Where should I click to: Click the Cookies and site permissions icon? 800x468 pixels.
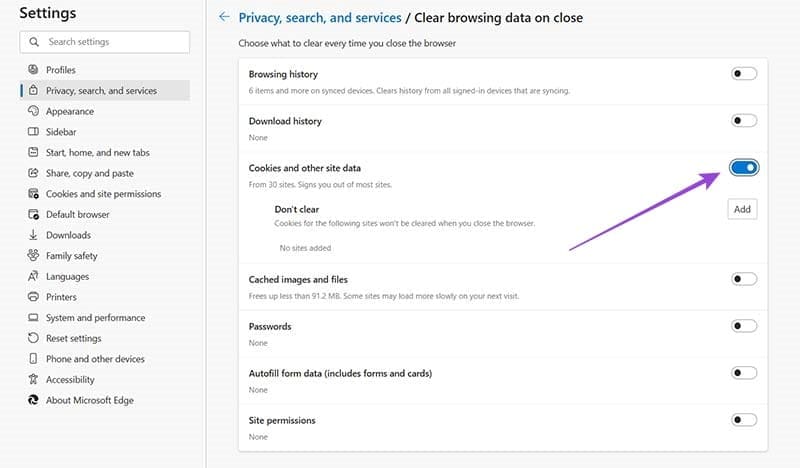coord(33,193)
